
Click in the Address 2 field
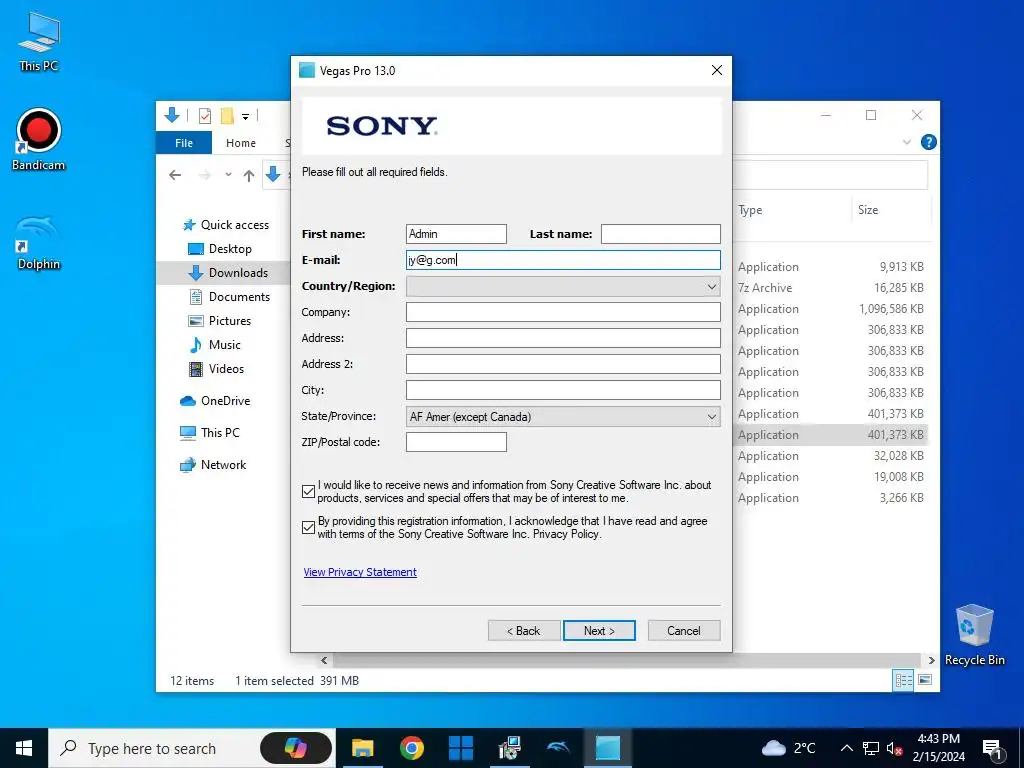(563, 364)
